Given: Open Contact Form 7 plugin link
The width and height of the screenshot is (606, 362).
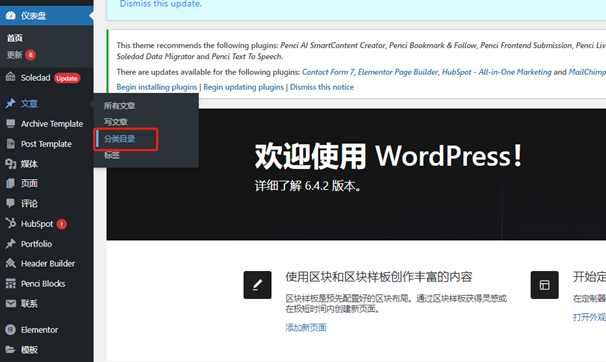Looking at the screenshot, I should (328, 72).
